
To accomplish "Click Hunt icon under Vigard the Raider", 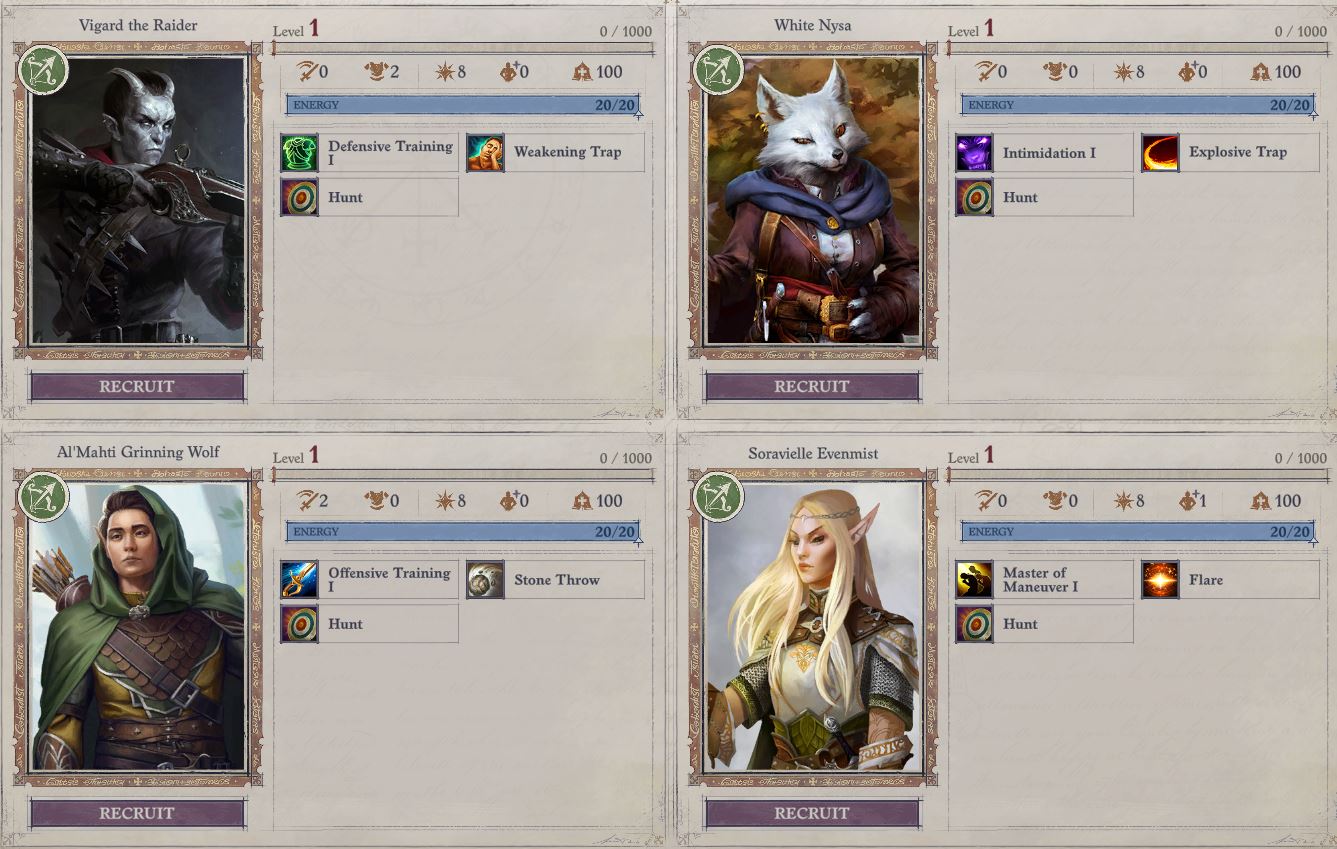I will (x=299, y=197).
